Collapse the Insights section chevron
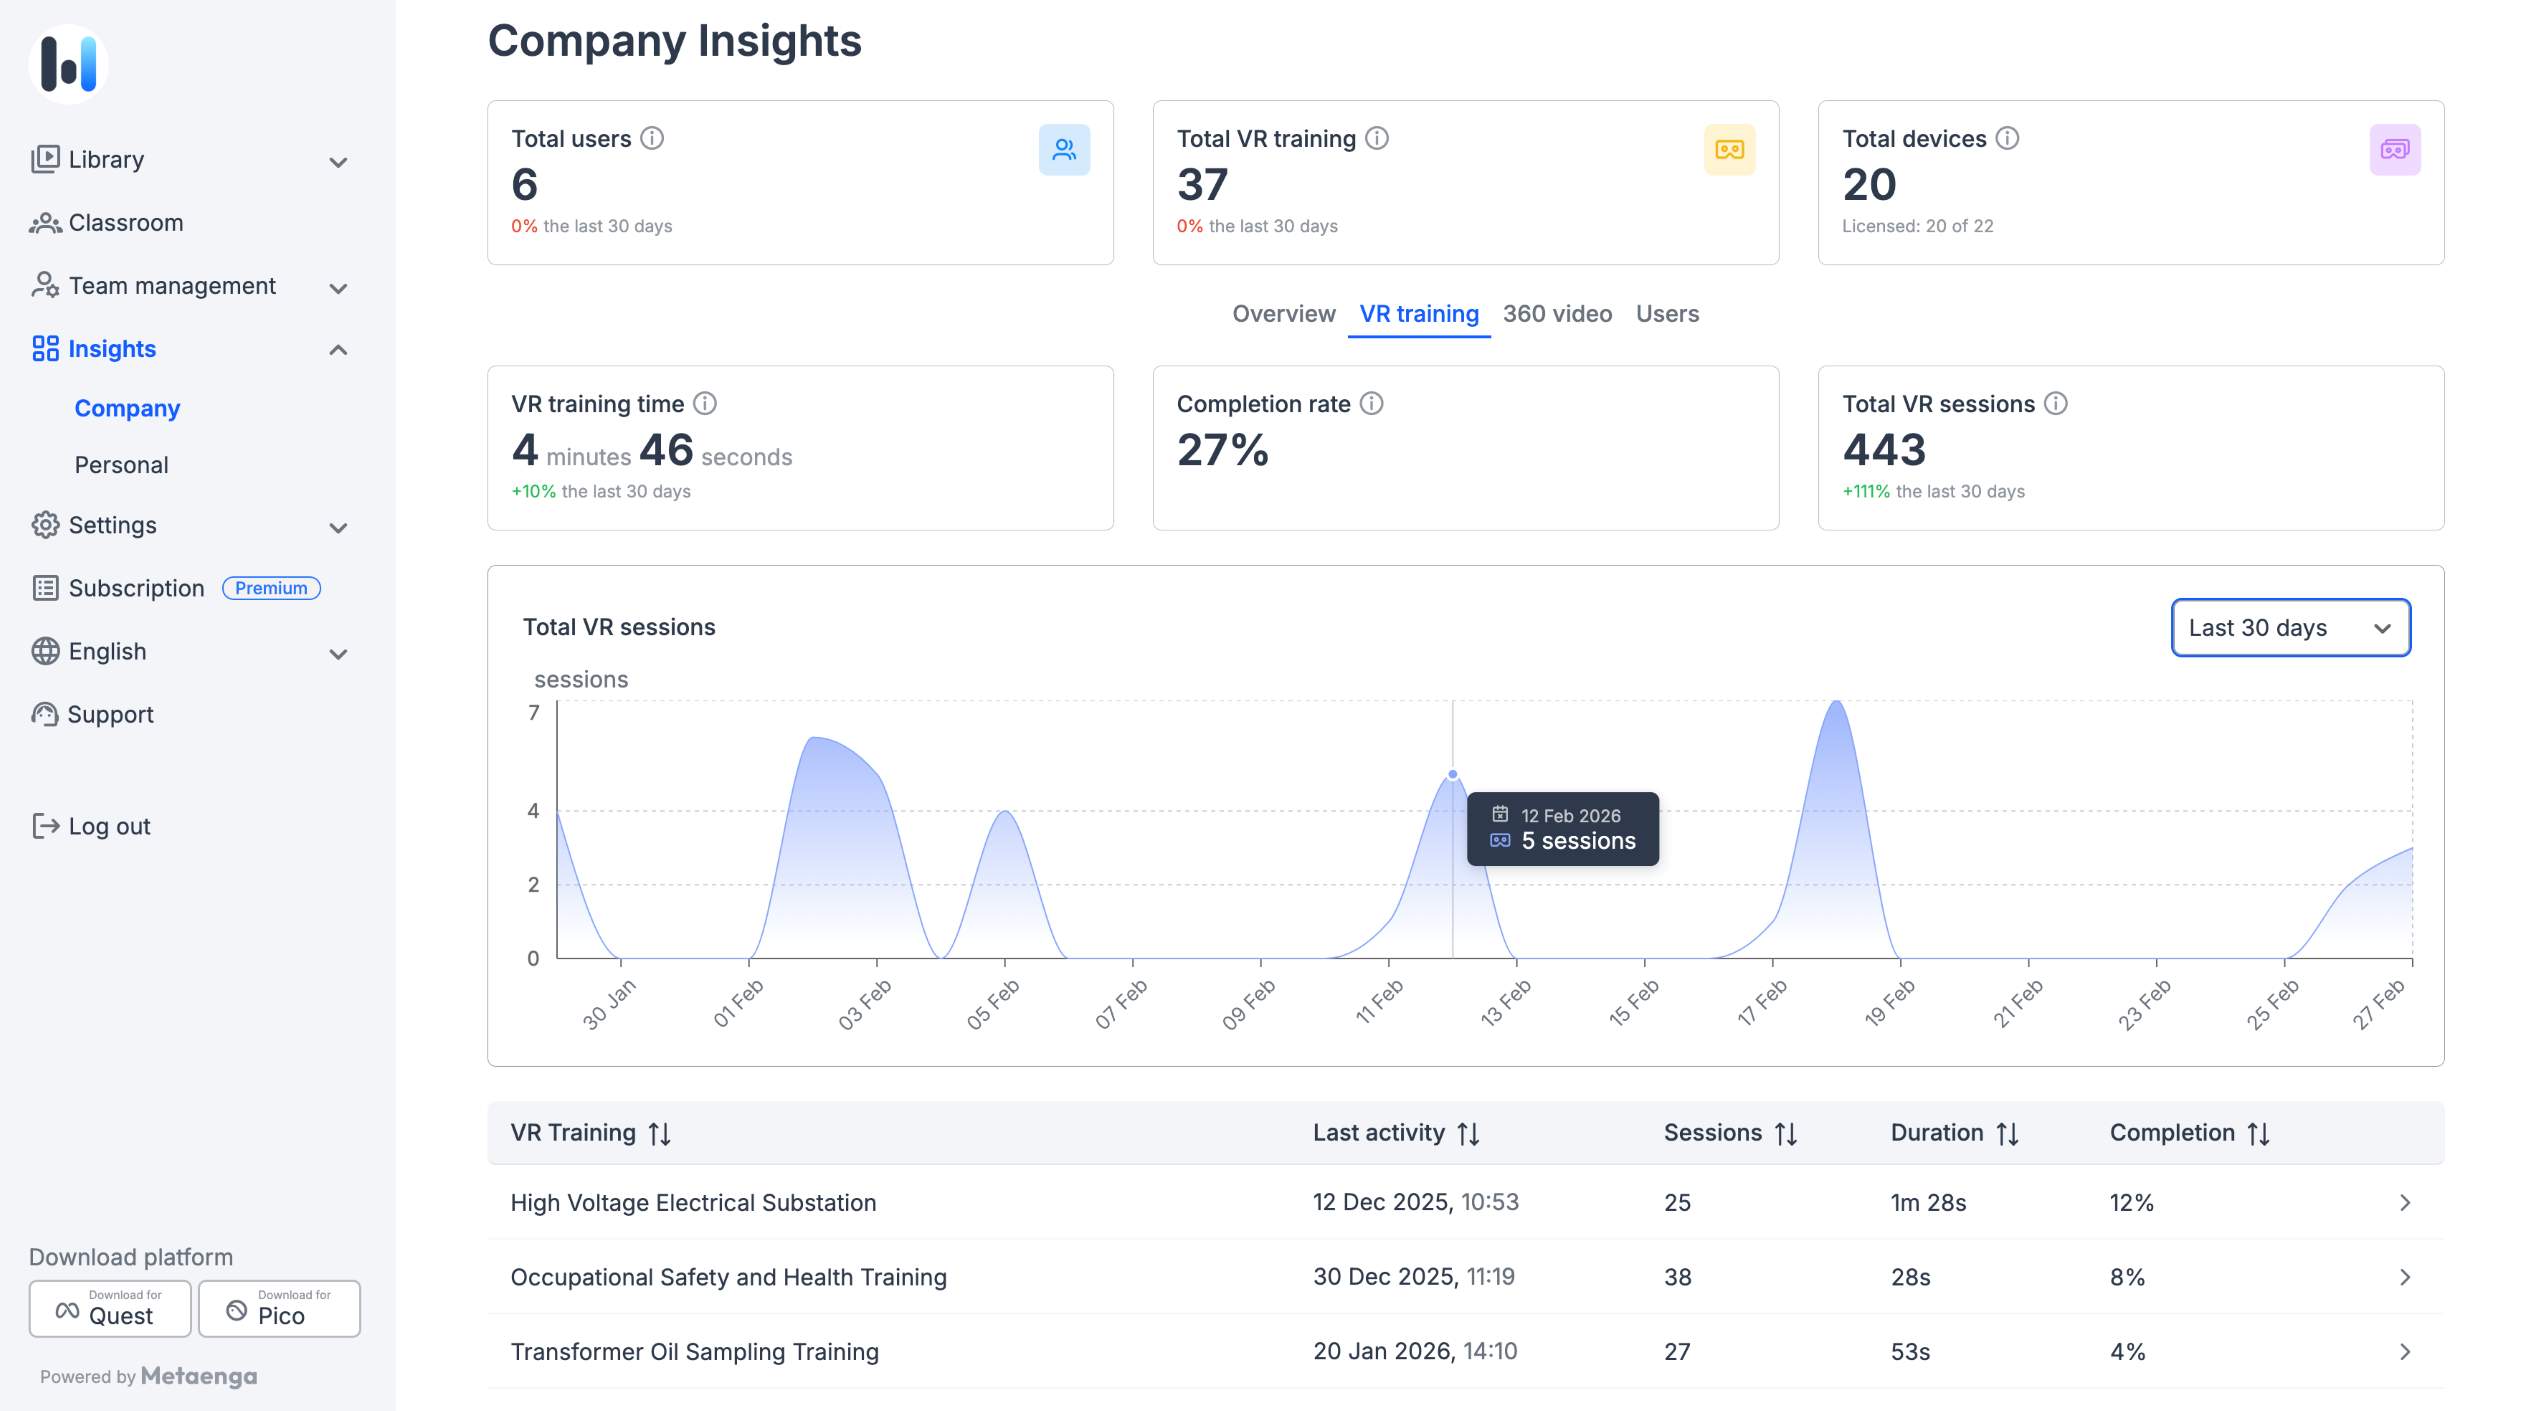The width and height of the screenshot is (2534, 1411). [339, 350]
